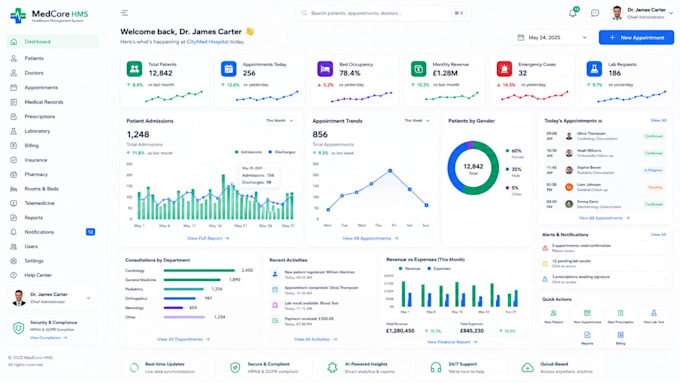Image resolution: width=680 pixels, height=383 pixels.
Task: Click the 60% Female gender legend dot
Action: (507, 151)
